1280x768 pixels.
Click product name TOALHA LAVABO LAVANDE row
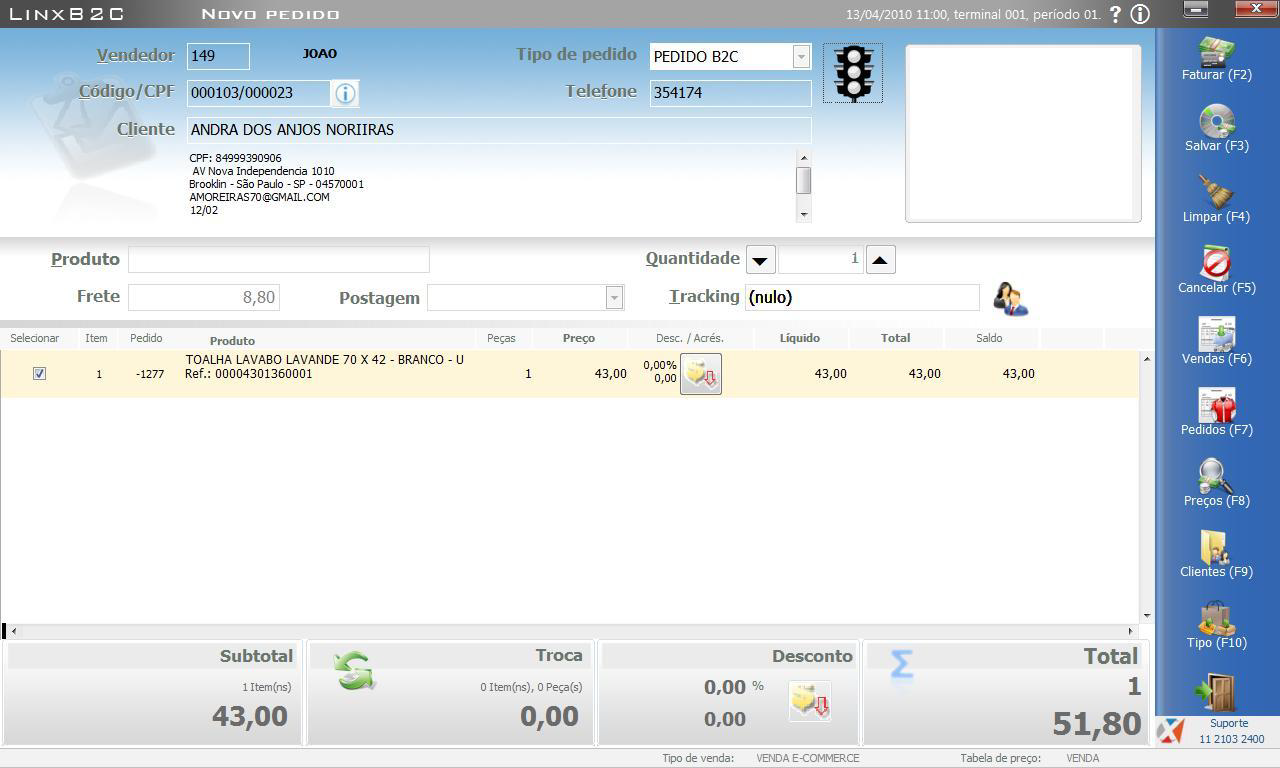[x=325, y=360]
